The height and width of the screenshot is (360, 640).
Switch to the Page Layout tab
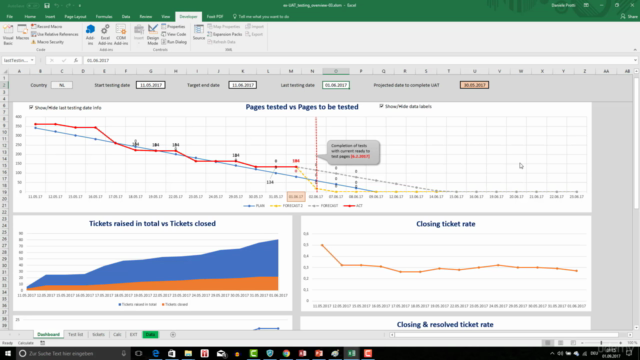click(x=75, y=17)
